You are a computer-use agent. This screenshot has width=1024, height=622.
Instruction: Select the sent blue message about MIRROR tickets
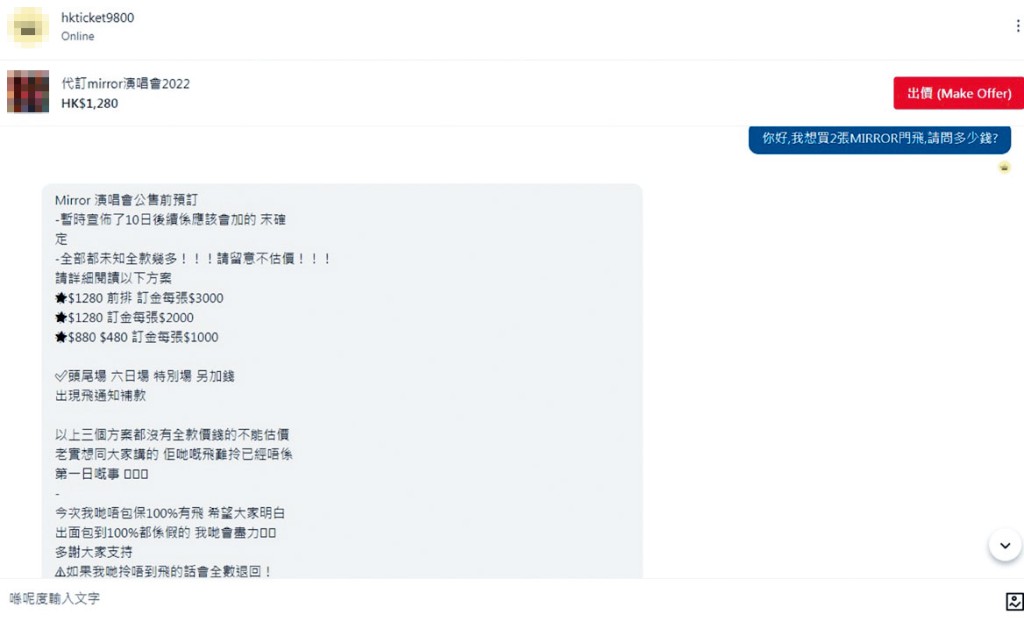[880, 139]
